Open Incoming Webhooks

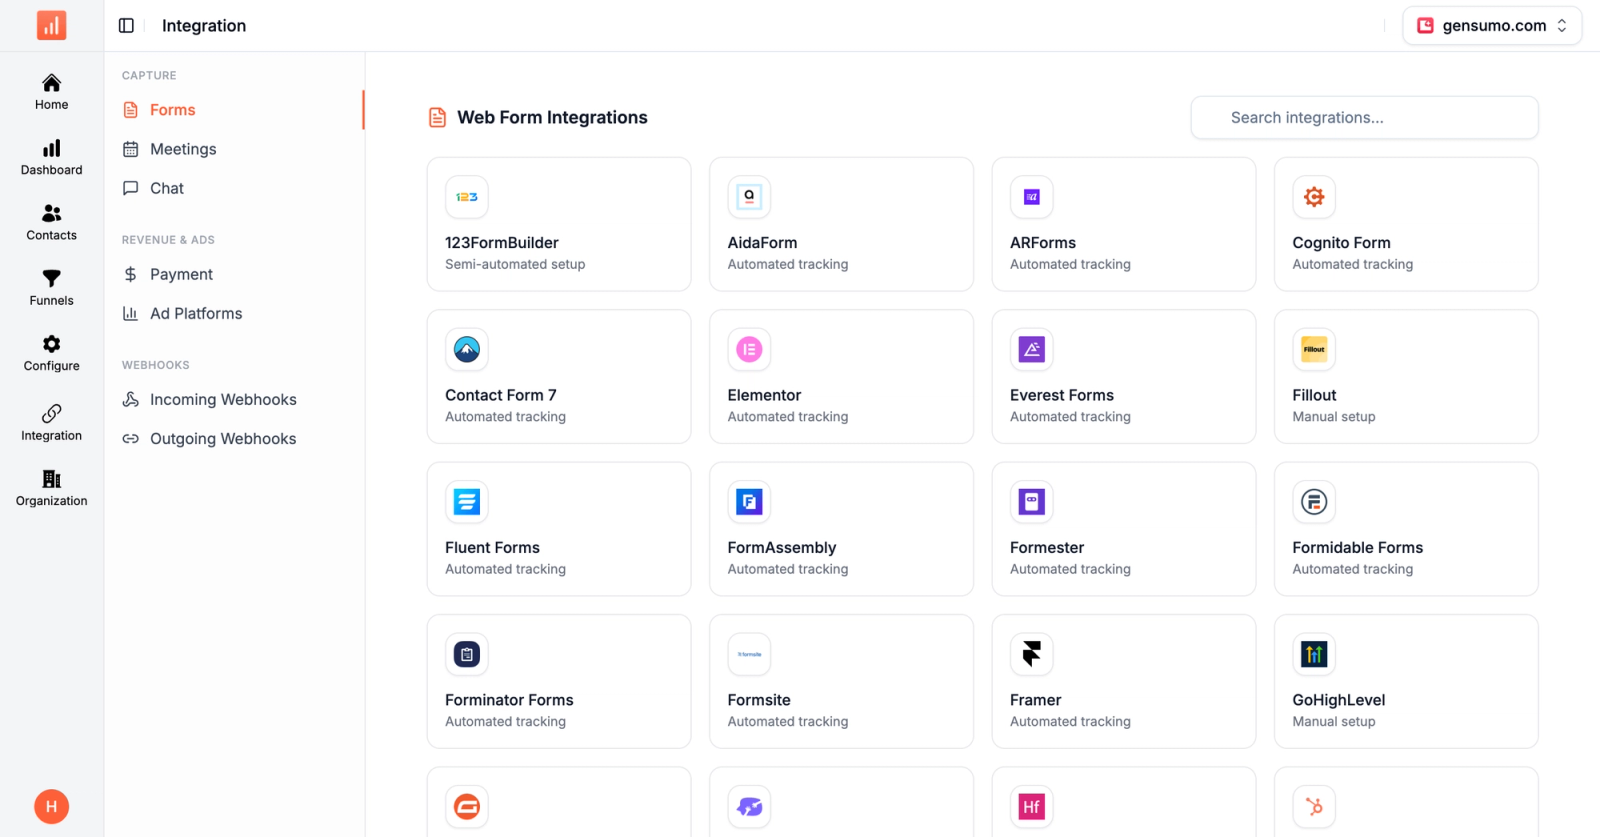click(x=235, y=399)
